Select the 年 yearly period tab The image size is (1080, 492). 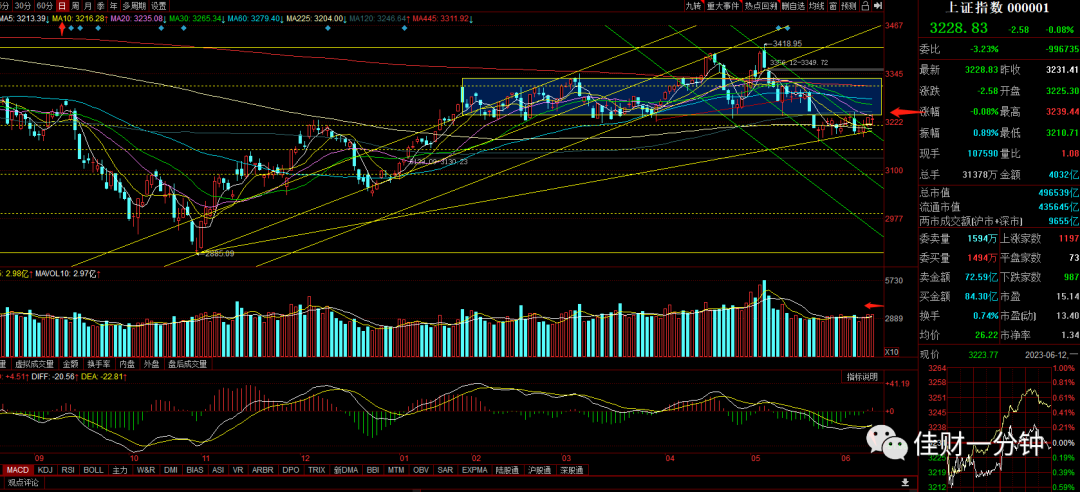tap(114, 6)
